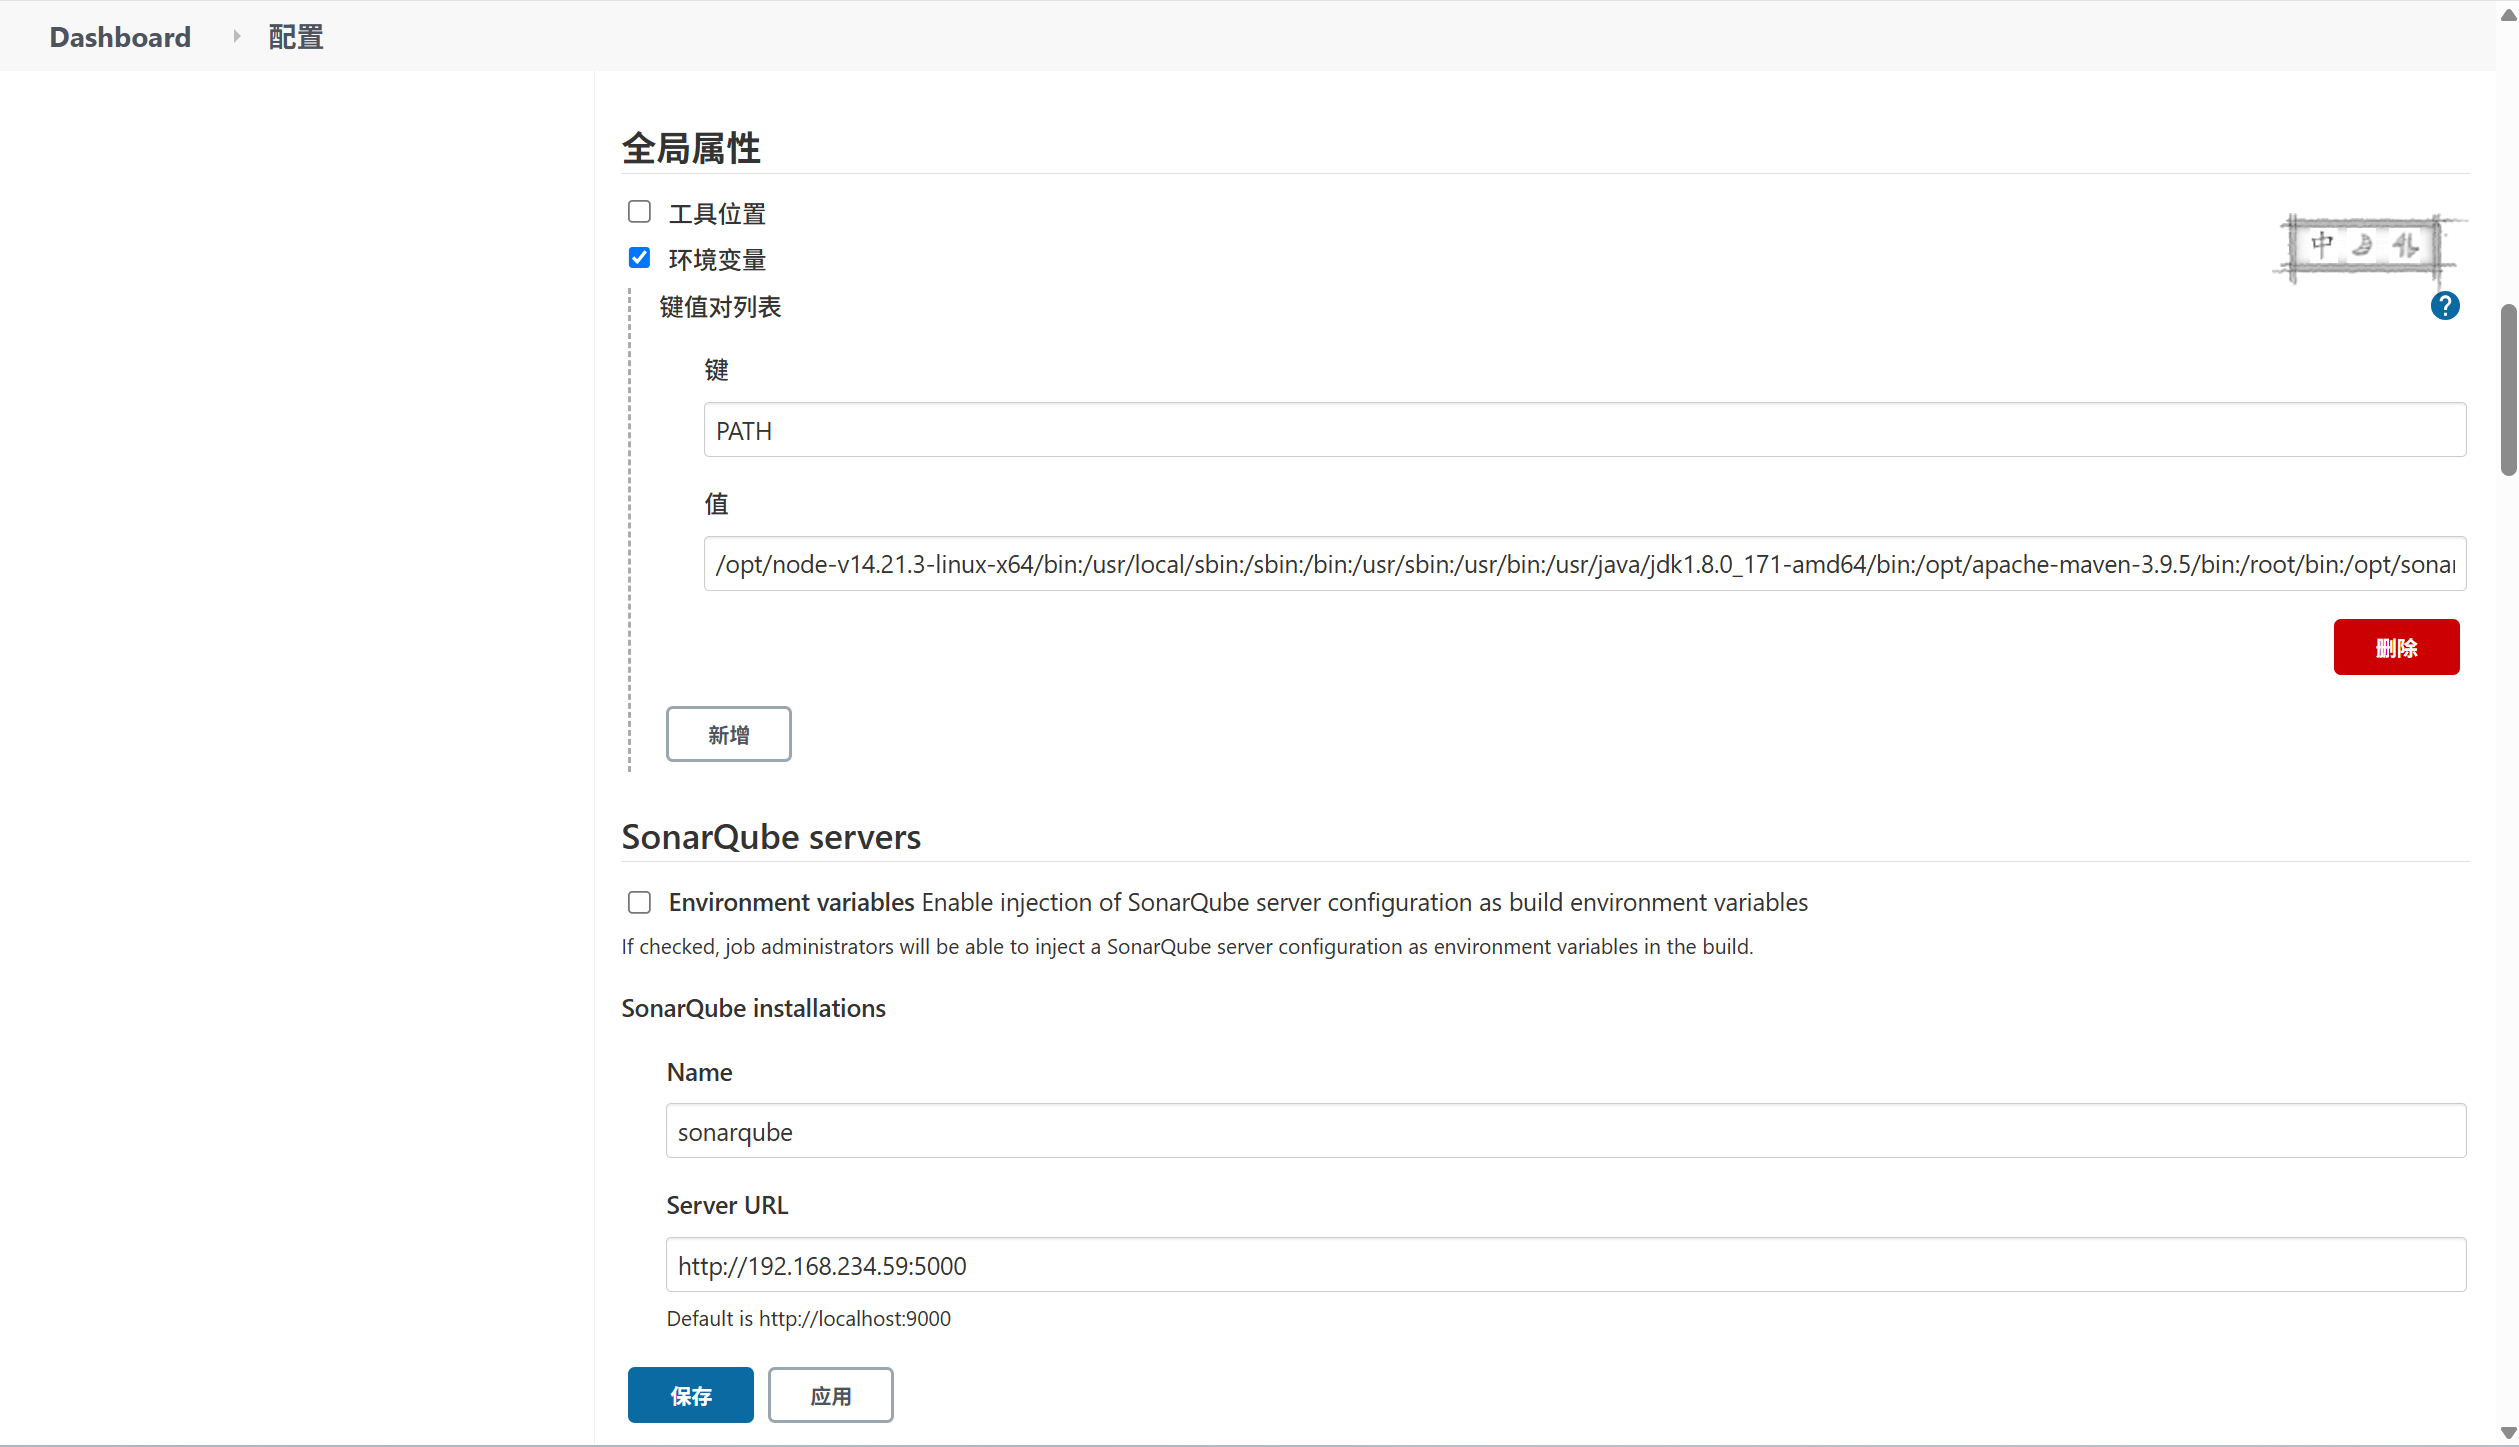Viewport: 2519px width, 1447px height.
Task: Click the 配置 breadcrumb item
Action: [296, 37]
